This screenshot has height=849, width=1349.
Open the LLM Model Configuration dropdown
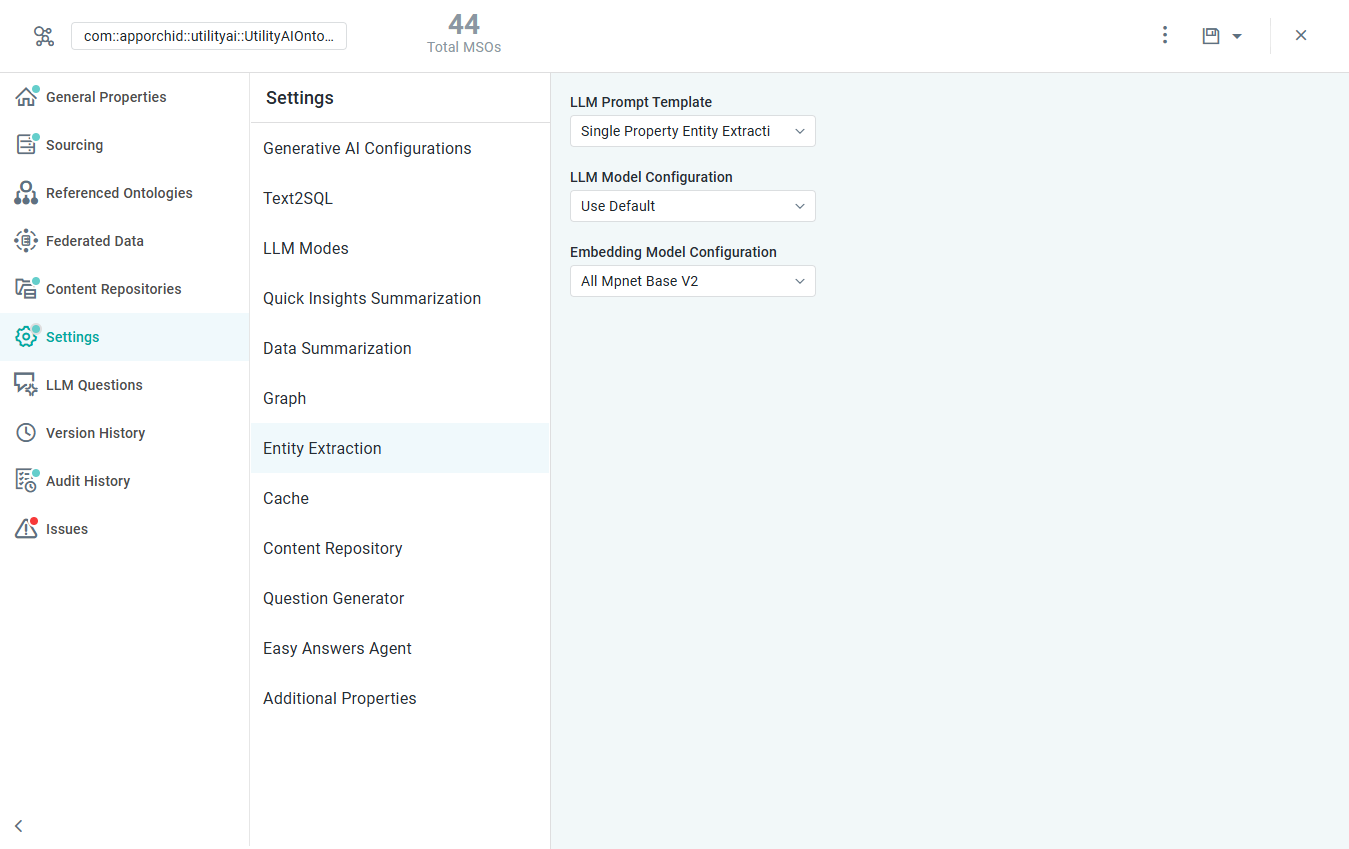pos(693,206)
